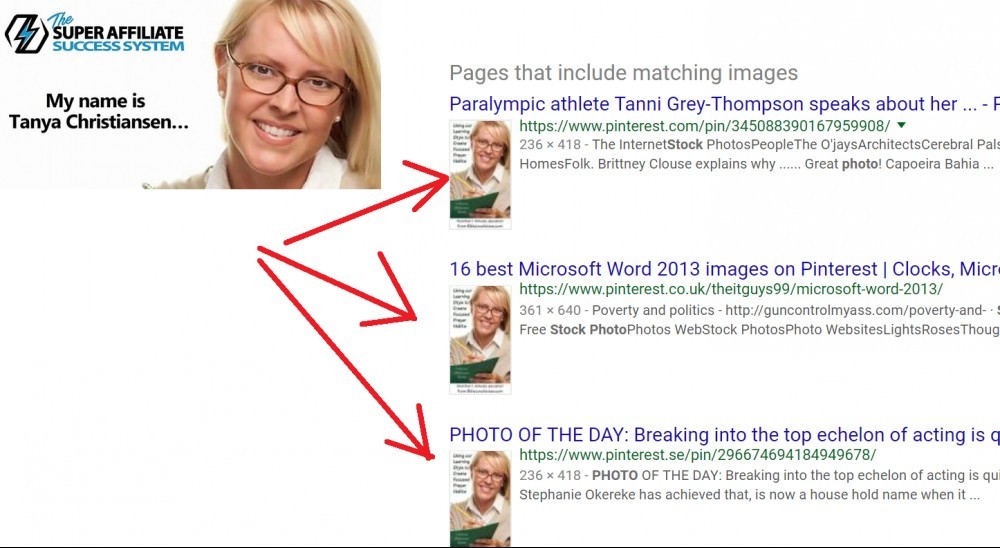The width and height of the screenshot is (1000, 548).
Task: Click the pinterest.com/pin/345088390167959908 URL
Action: pos(704,126)
